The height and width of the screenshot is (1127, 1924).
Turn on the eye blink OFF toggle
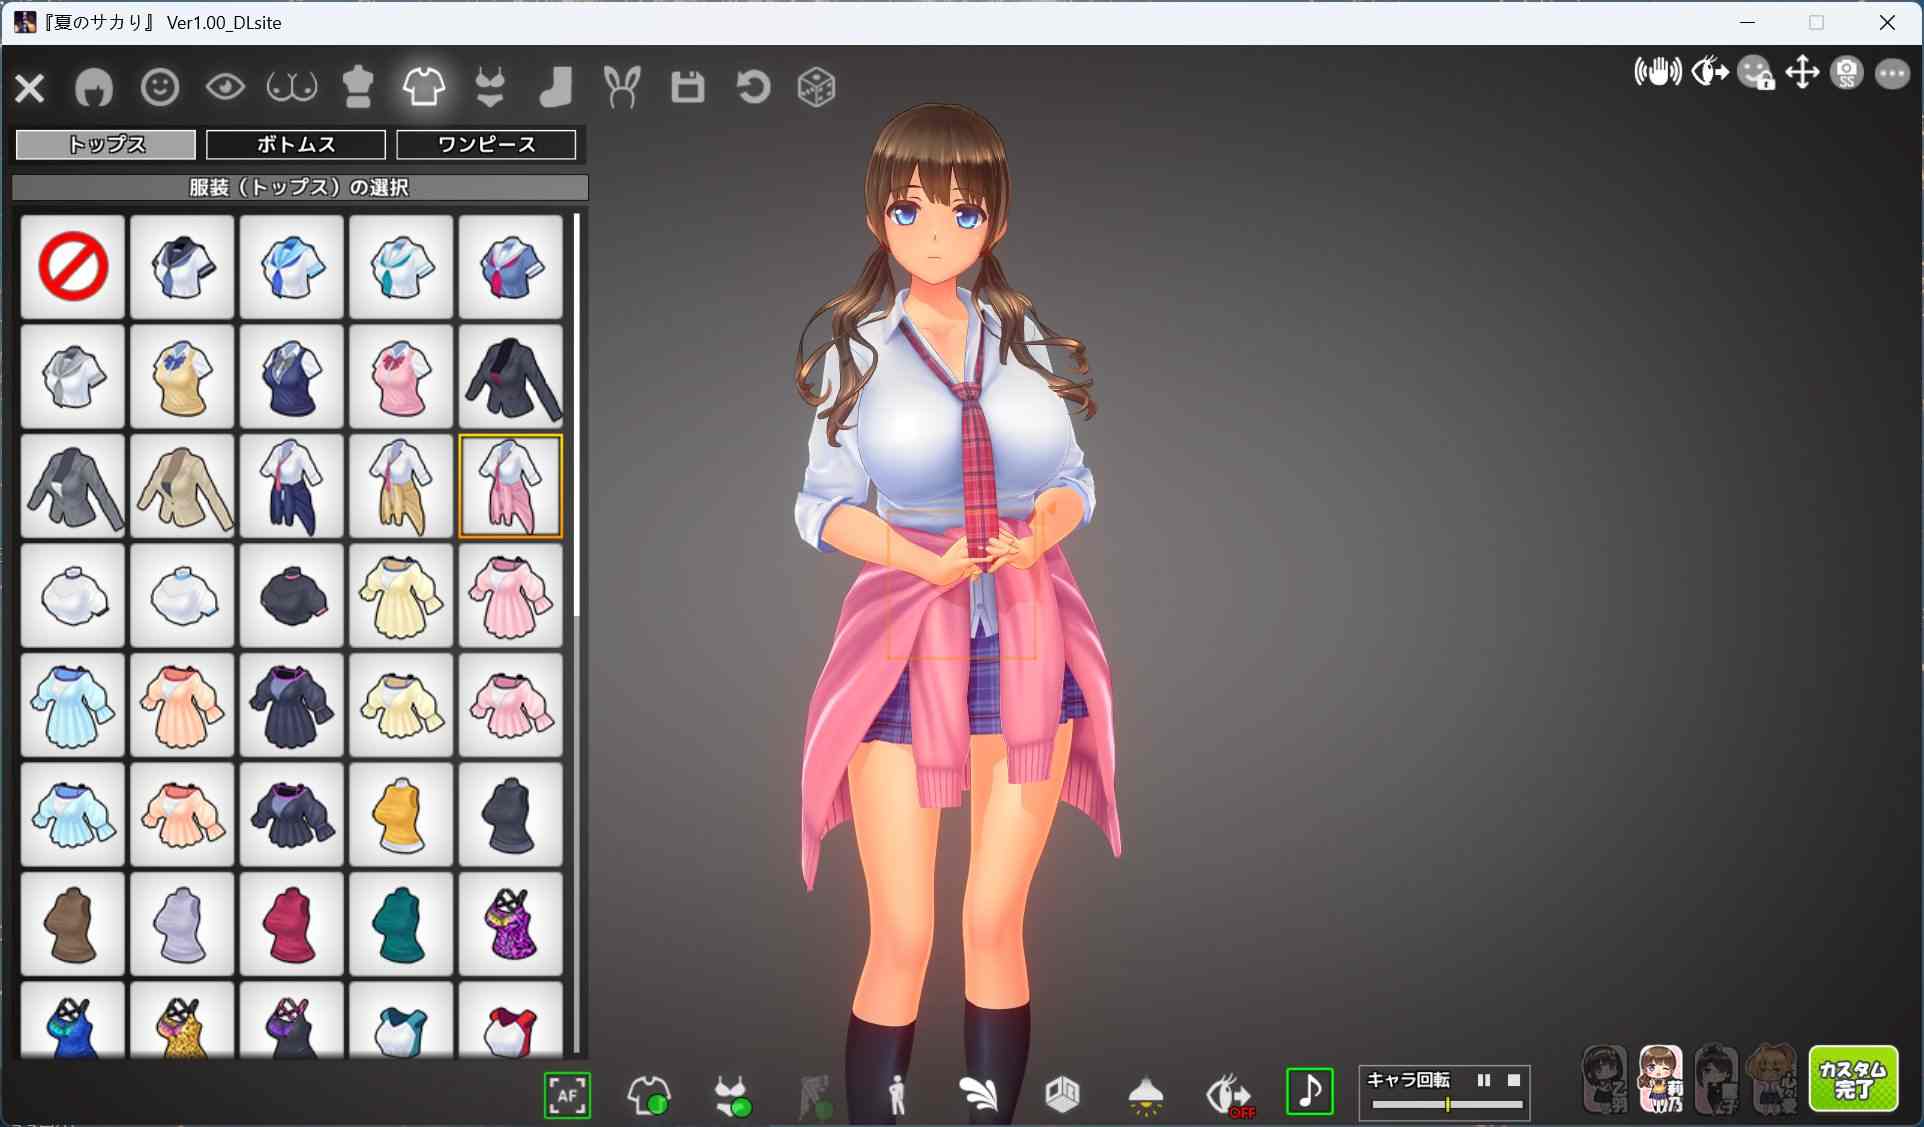click(x=1227, y=1095)
